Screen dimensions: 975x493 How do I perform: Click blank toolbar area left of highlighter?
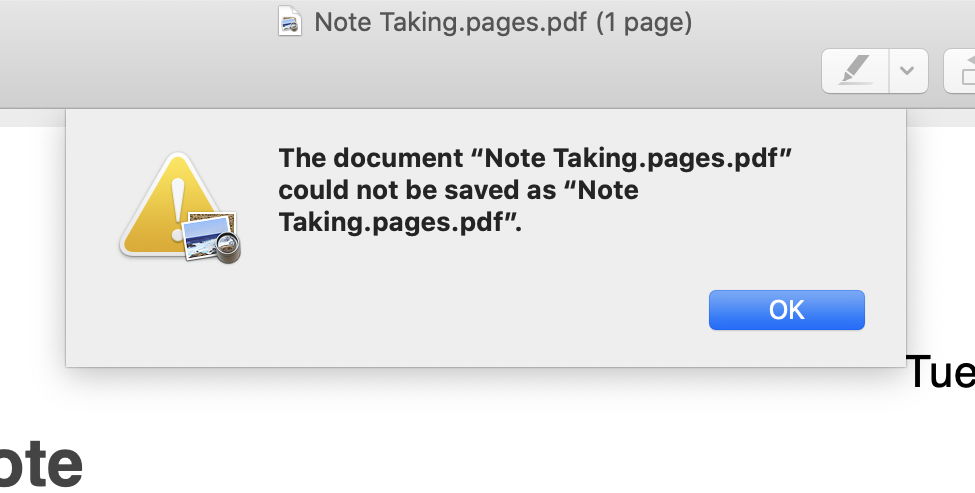[x=500, y=72]
